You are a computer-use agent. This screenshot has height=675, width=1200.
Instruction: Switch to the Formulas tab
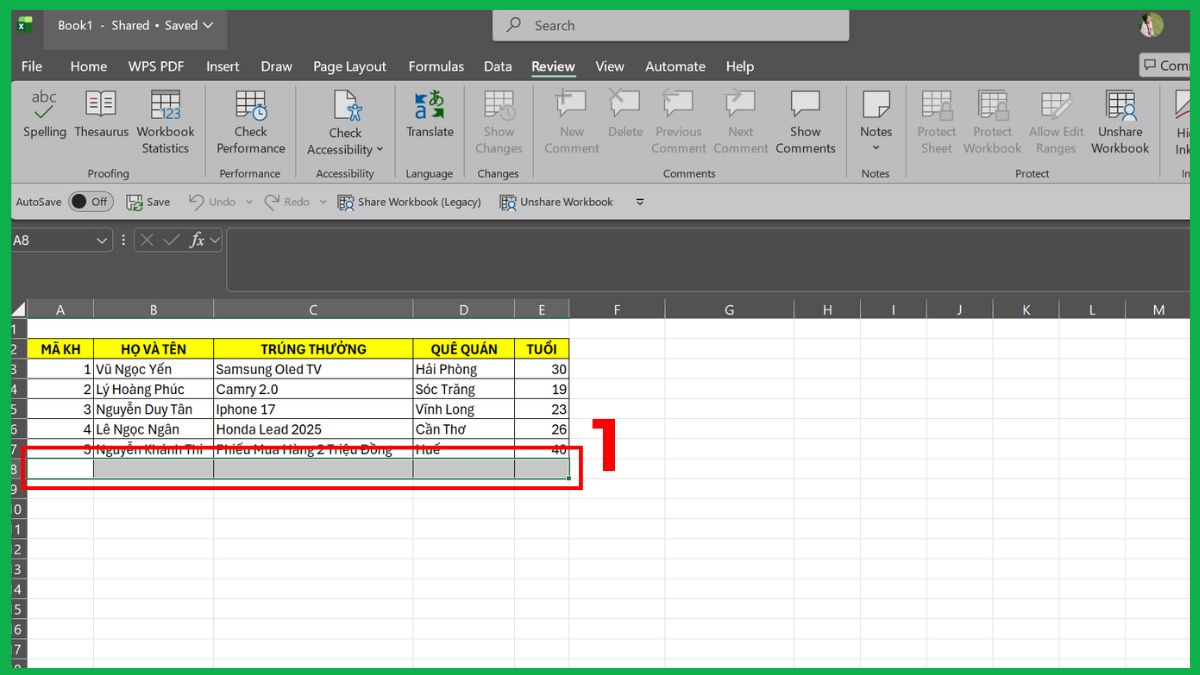(x=436, y=66)
